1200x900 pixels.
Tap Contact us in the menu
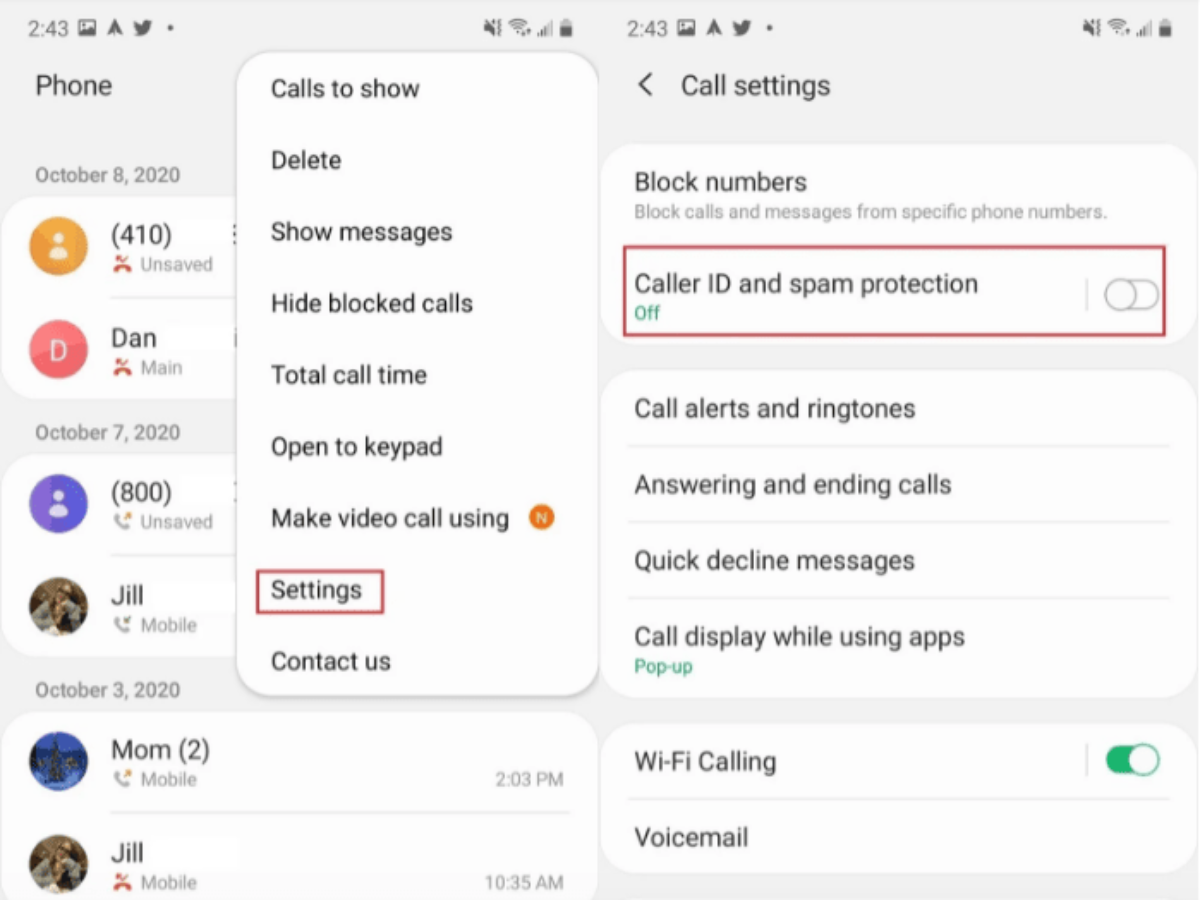(x=331, y=661)
